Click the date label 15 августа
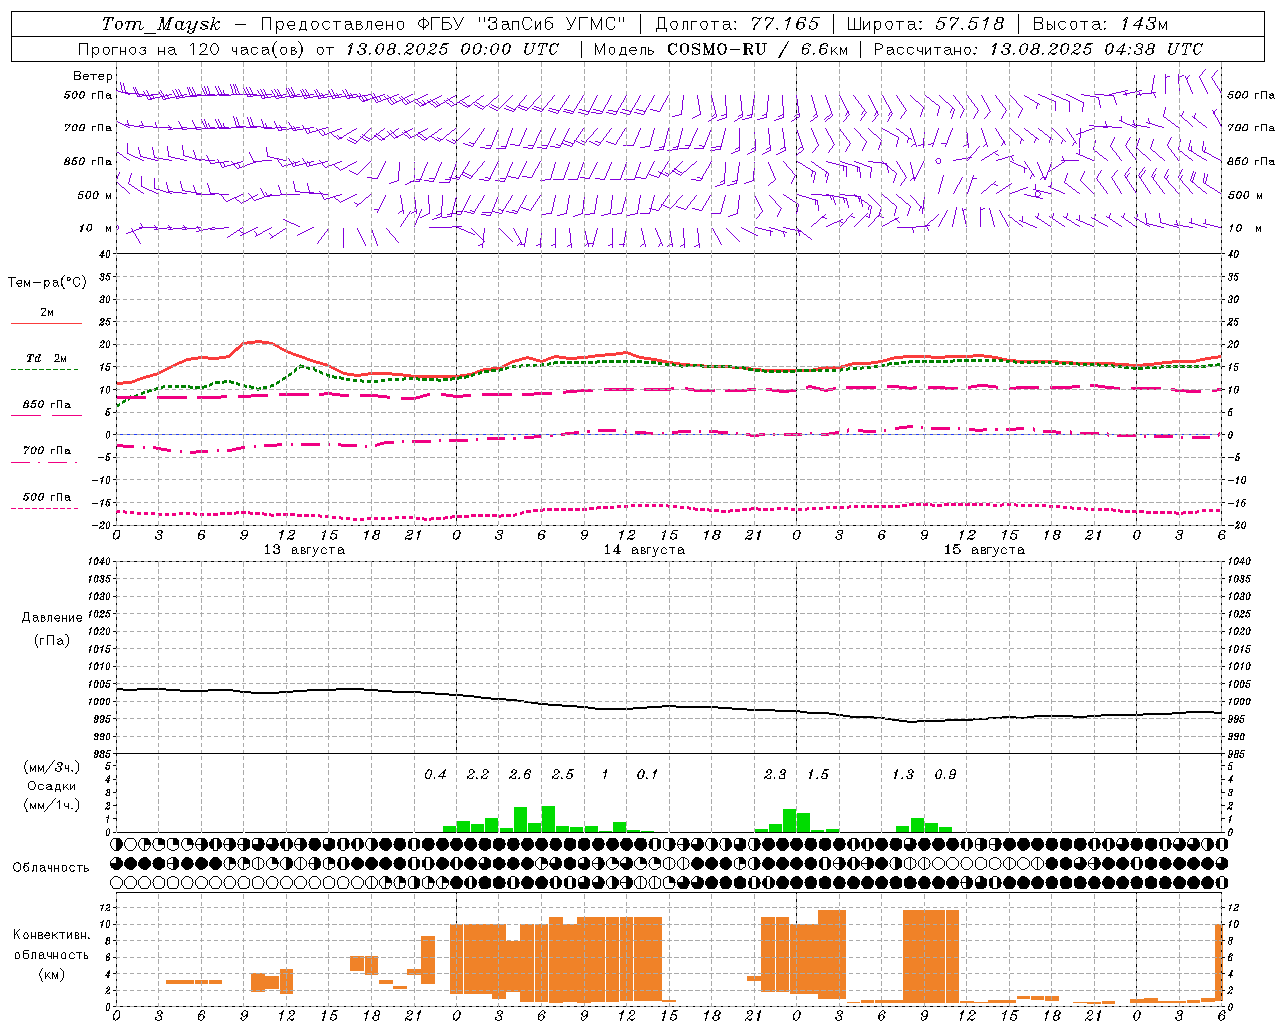The image size is (1280, 1024). (984, 550)
